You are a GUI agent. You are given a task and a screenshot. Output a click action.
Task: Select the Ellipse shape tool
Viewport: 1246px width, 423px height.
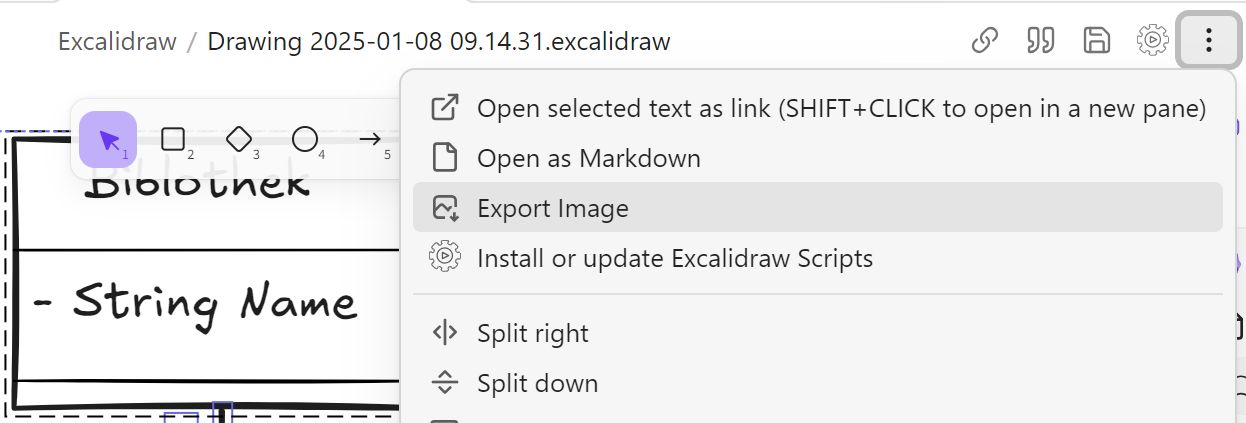pos(305,139)
